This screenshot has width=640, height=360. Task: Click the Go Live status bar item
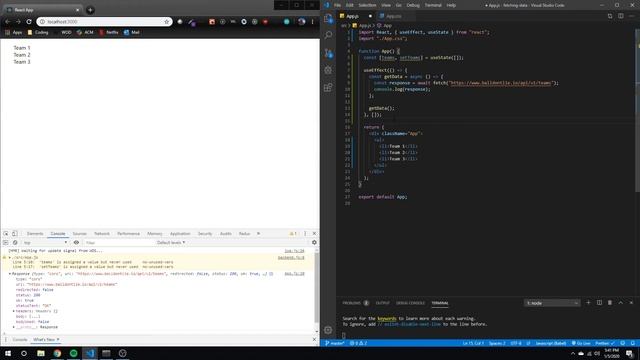tap(582, 343)
